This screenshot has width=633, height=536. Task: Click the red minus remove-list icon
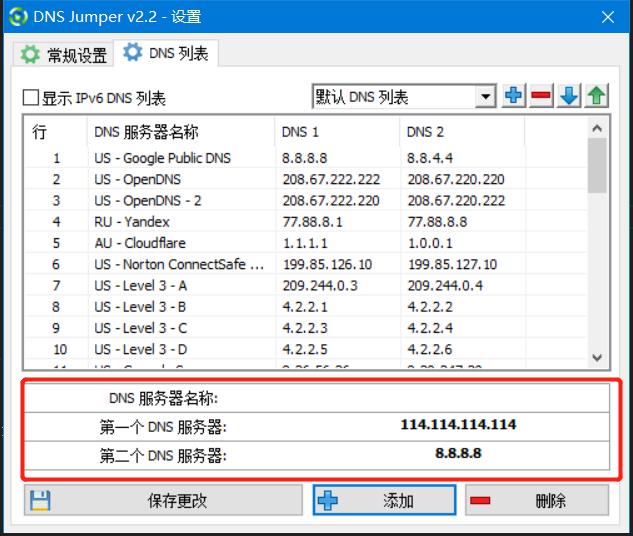click(x=541, y=96)
